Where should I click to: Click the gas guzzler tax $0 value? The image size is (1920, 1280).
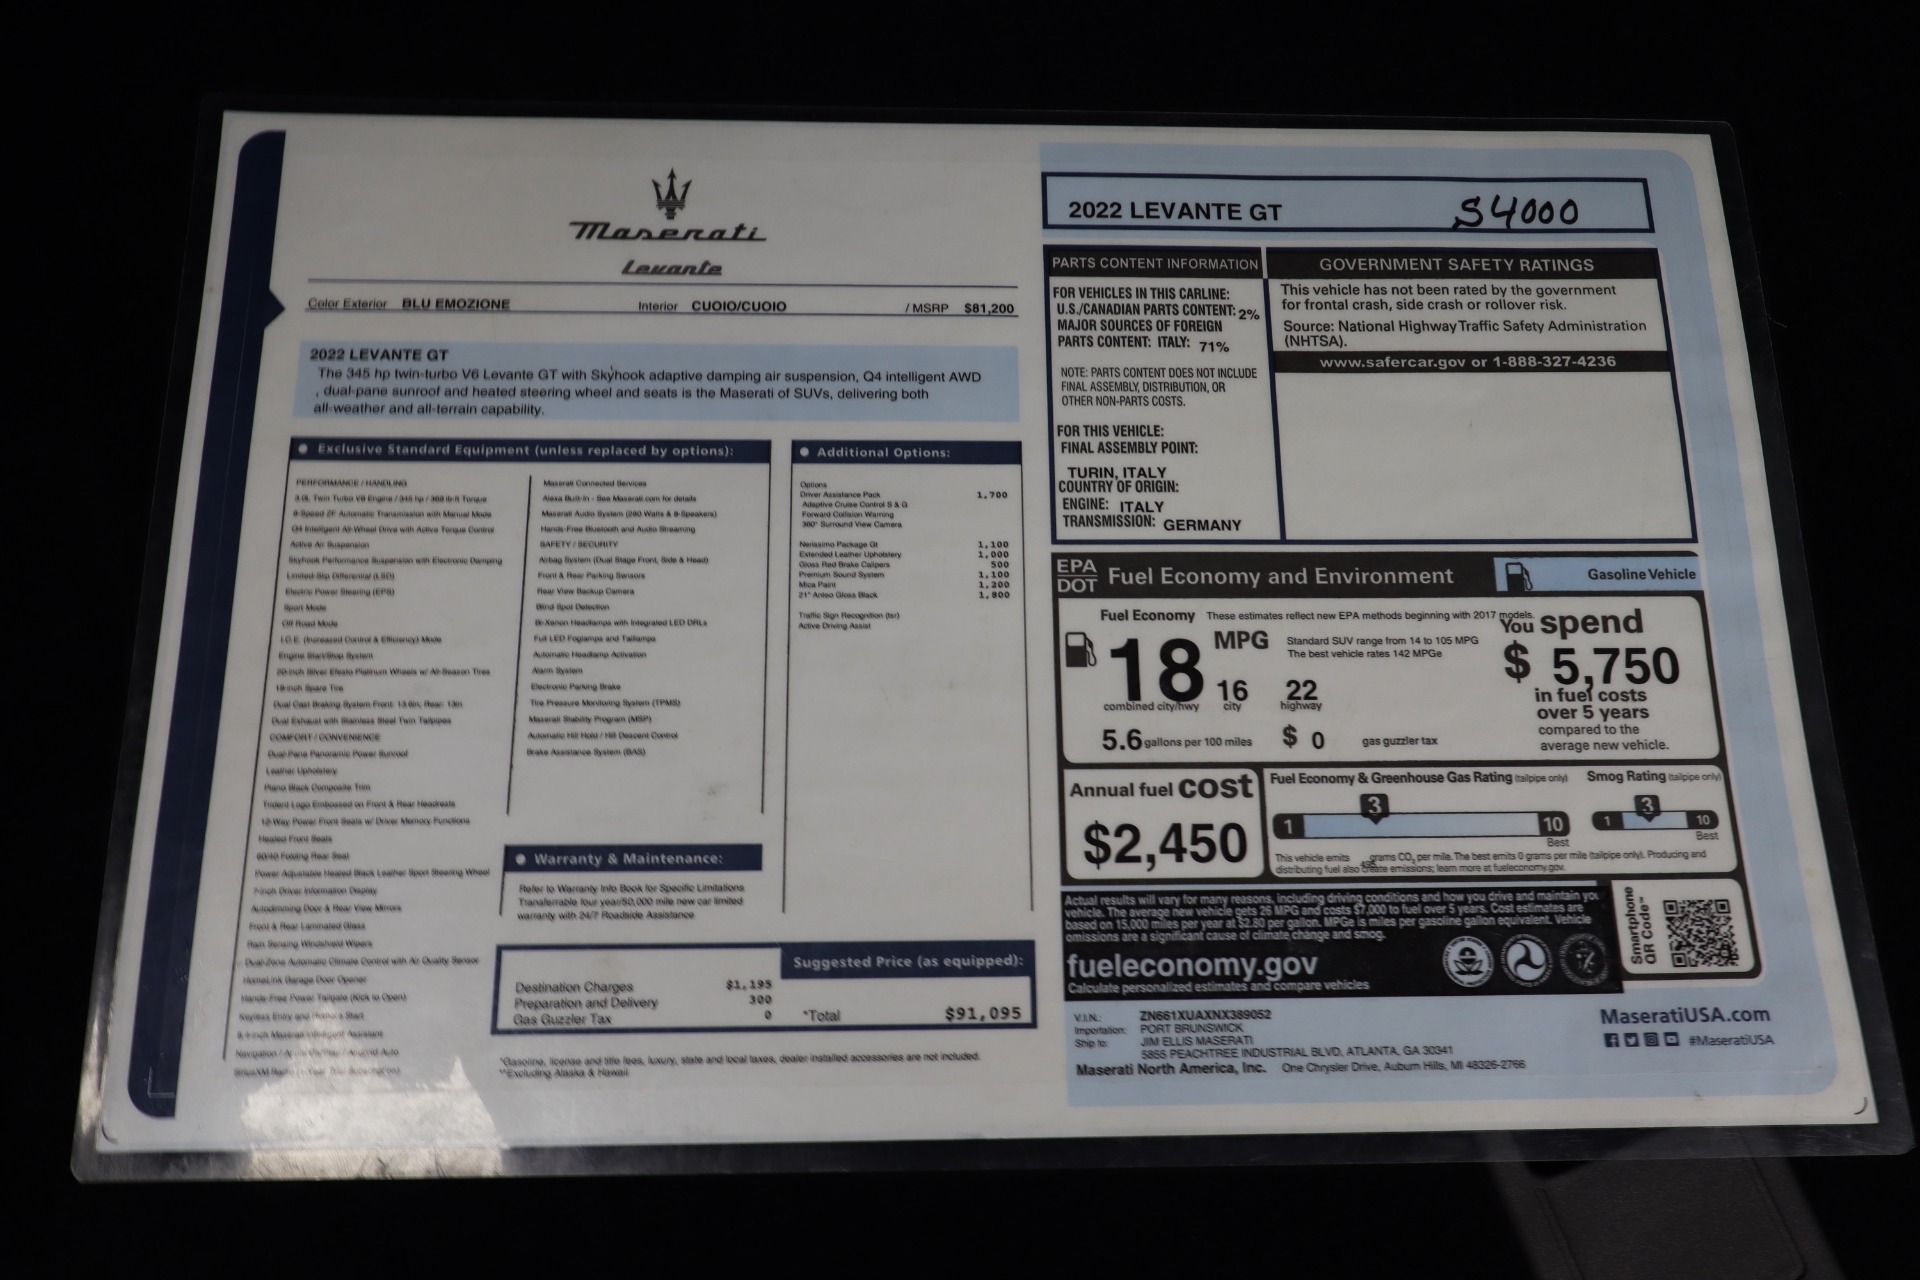tap(1304, 739)
